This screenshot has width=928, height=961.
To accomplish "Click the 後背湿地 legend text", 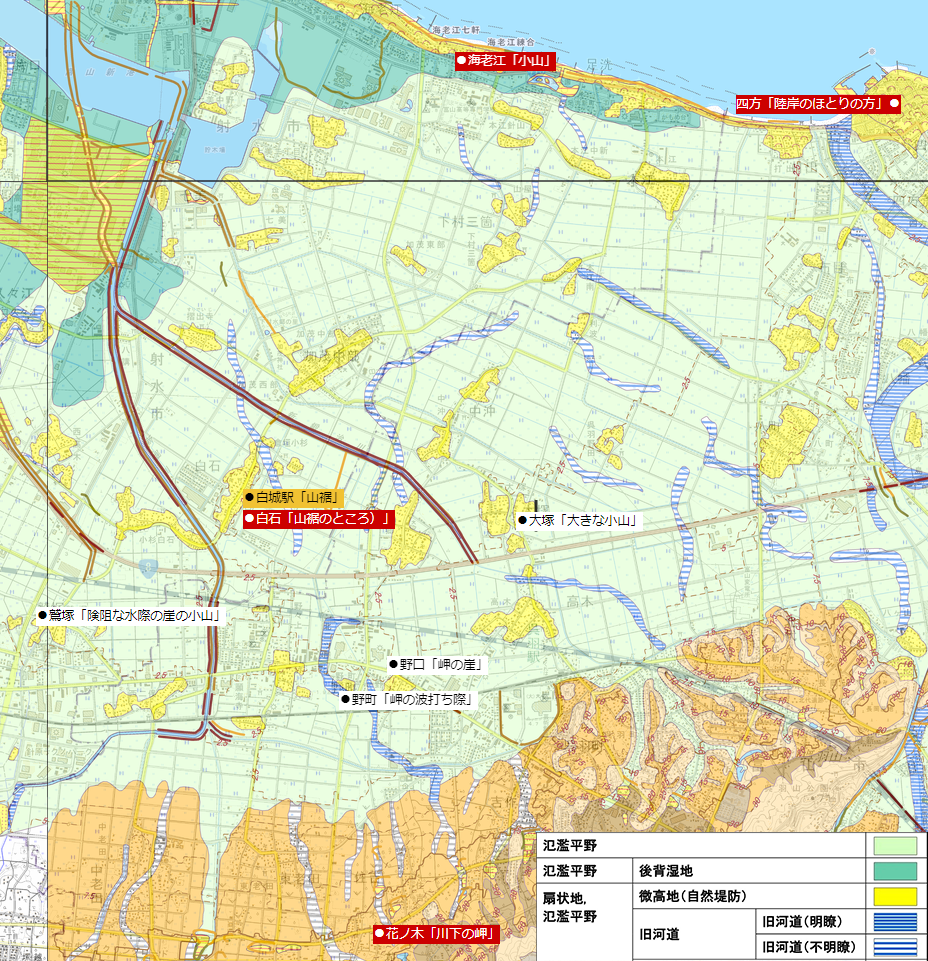I will (x=665, y=871).
